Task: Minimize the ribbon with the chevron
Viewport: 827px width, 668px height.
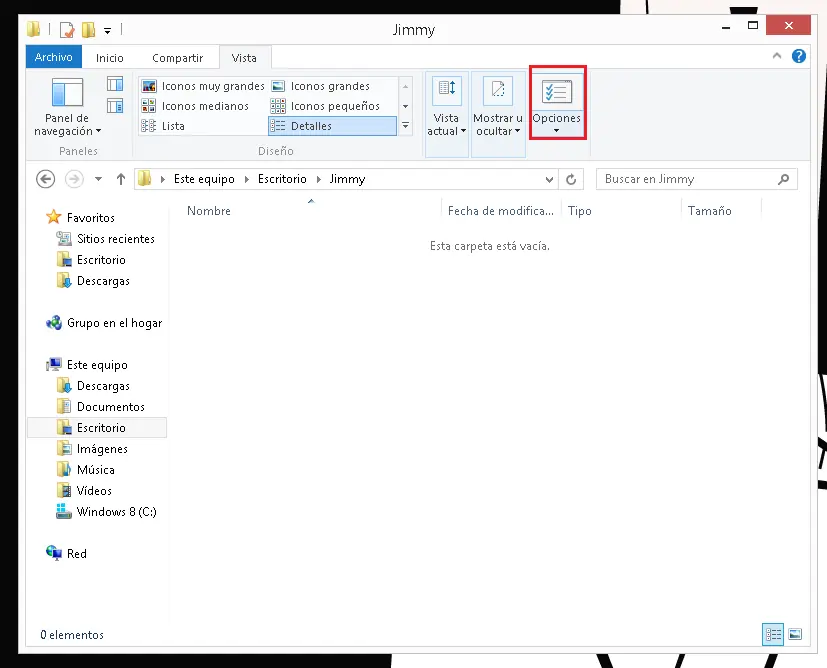Action: (777, 56)
